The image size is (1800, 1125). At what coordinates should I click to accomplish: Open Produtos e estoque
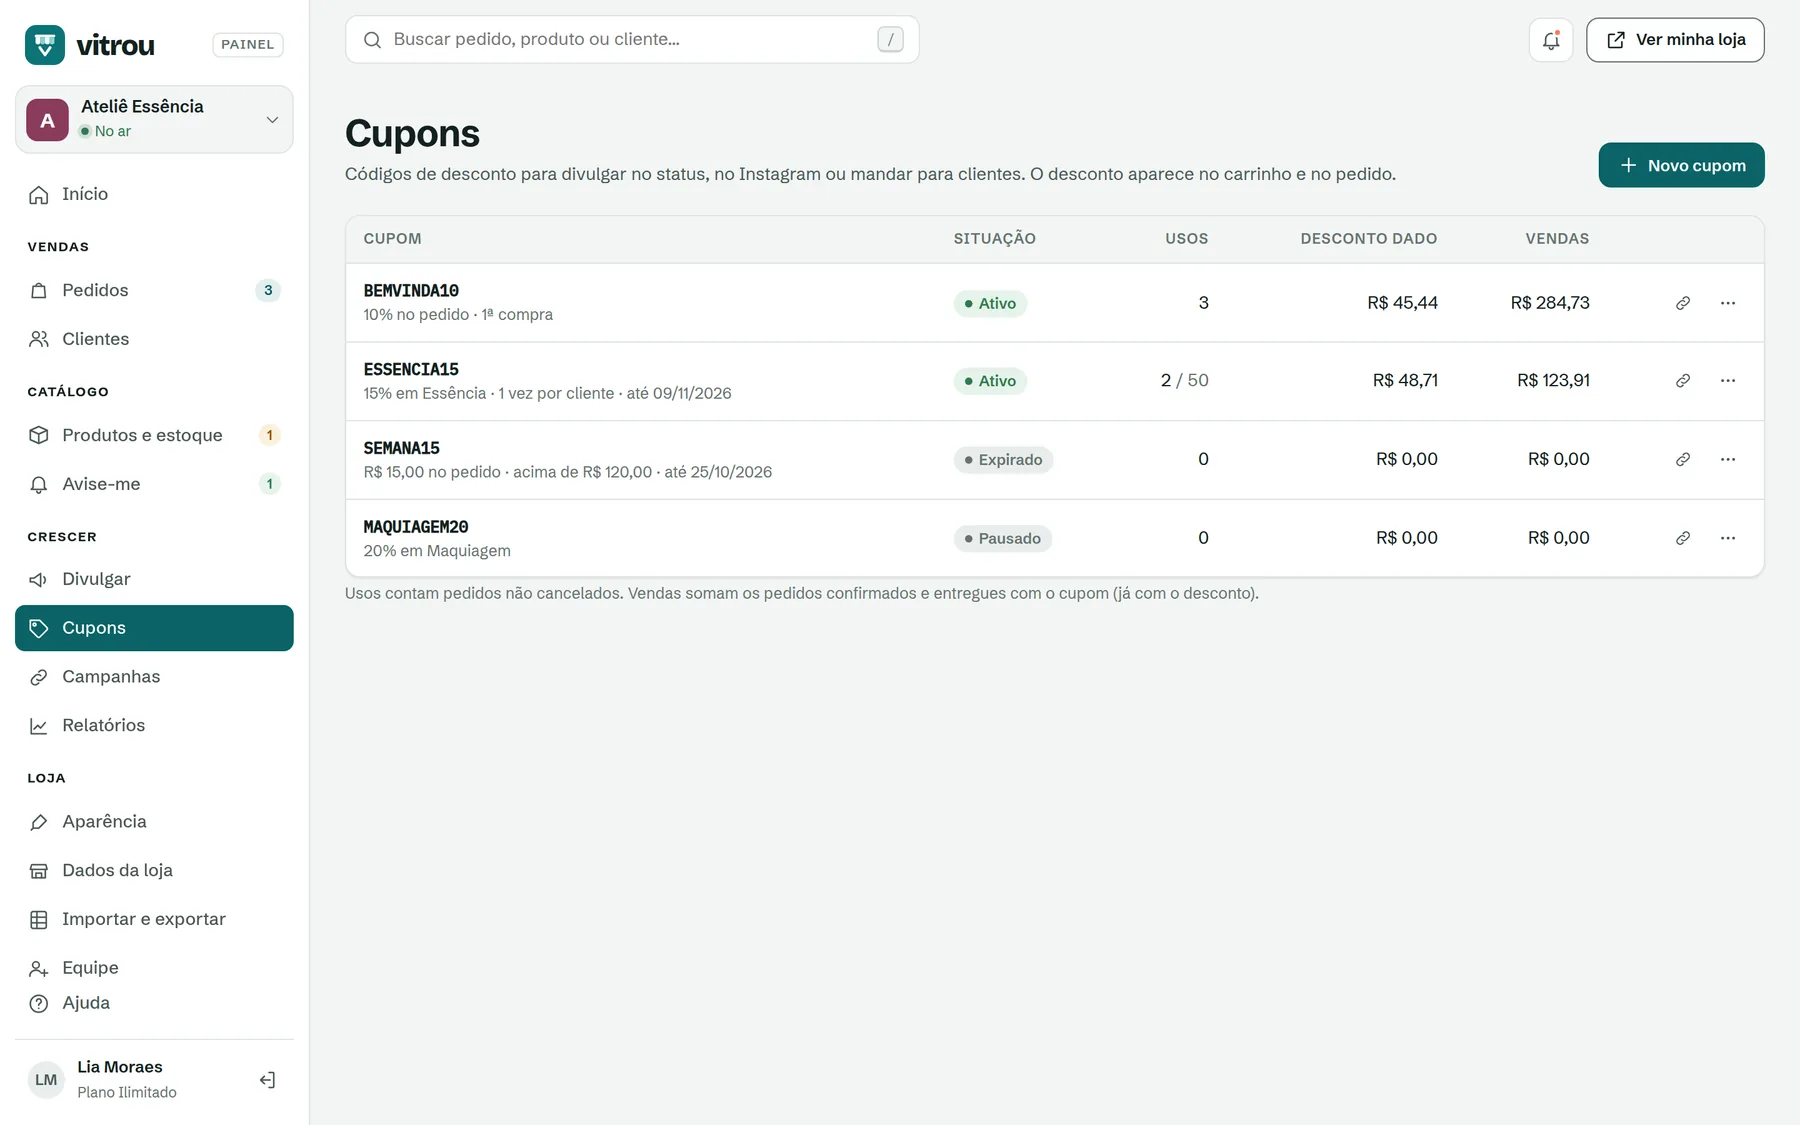pos(154,435)
